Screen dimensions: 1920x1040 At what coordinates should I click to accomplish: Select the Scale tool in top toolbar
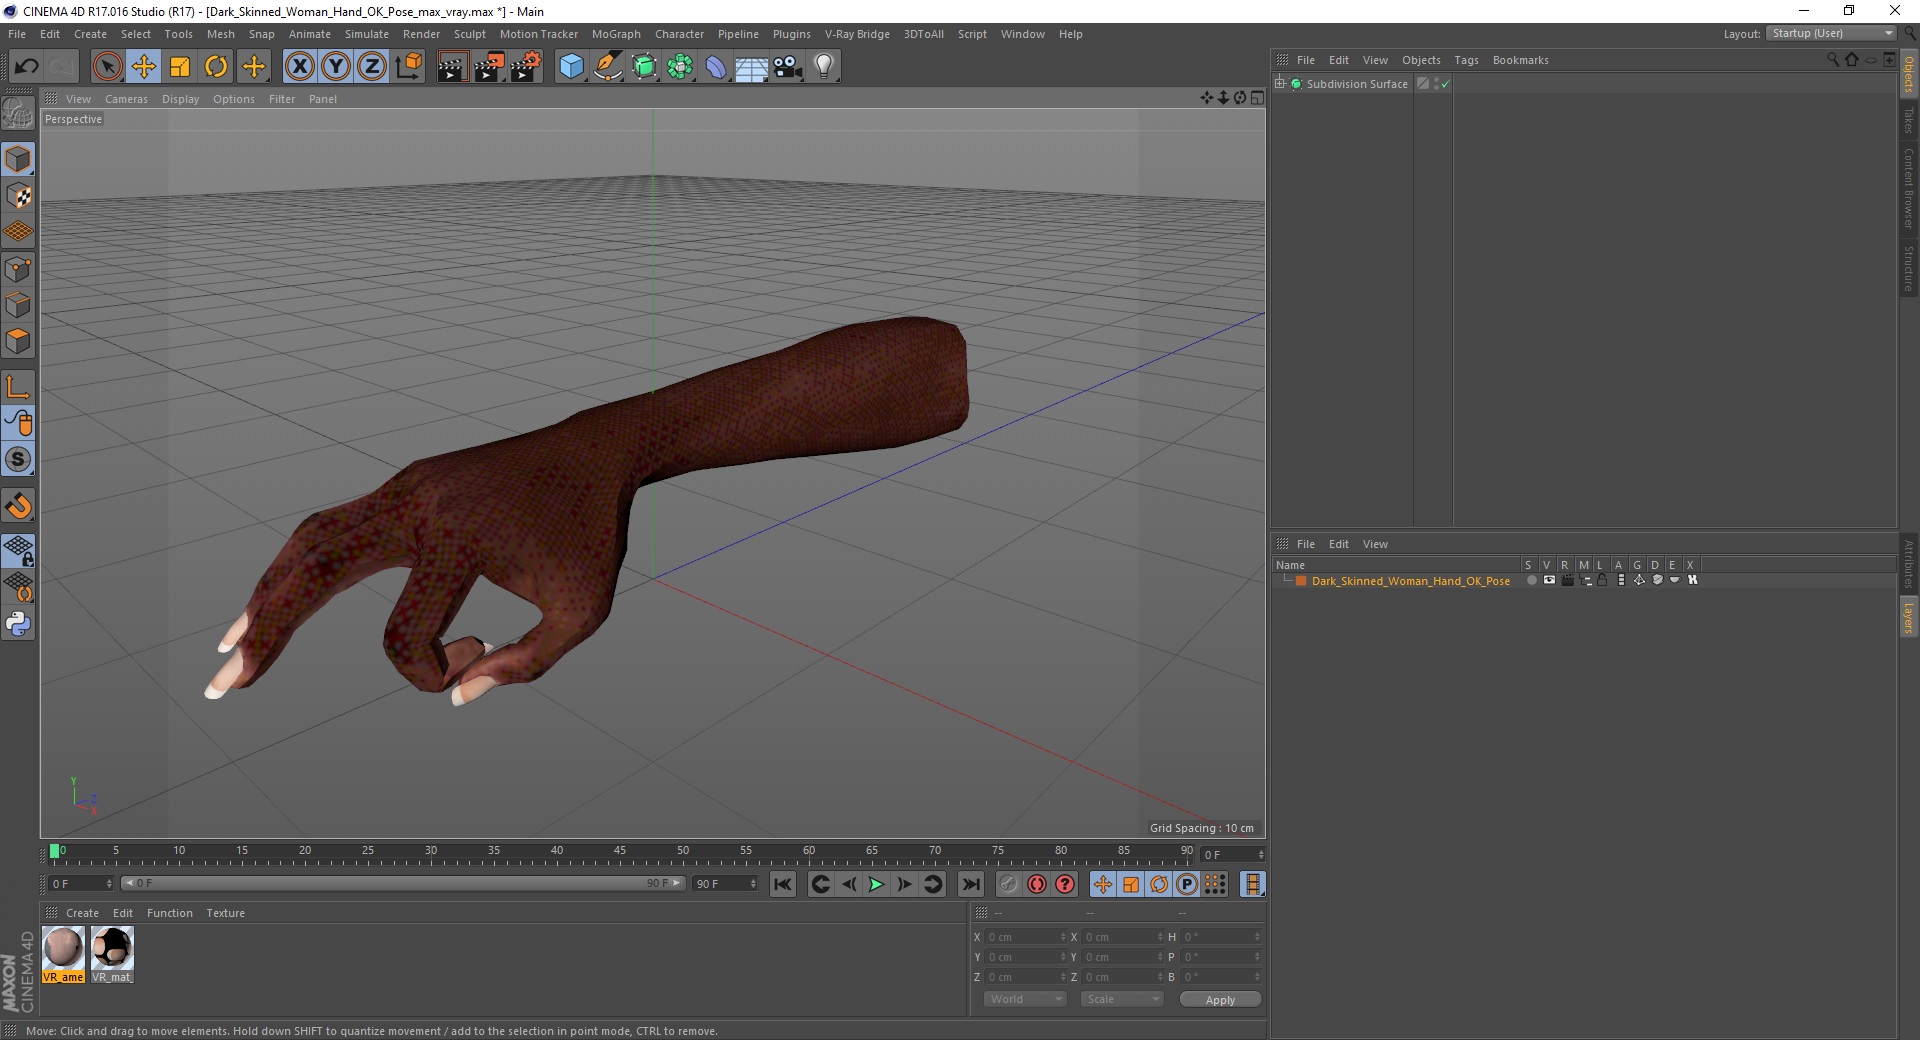pyautogui.click(x=180, y=67)
